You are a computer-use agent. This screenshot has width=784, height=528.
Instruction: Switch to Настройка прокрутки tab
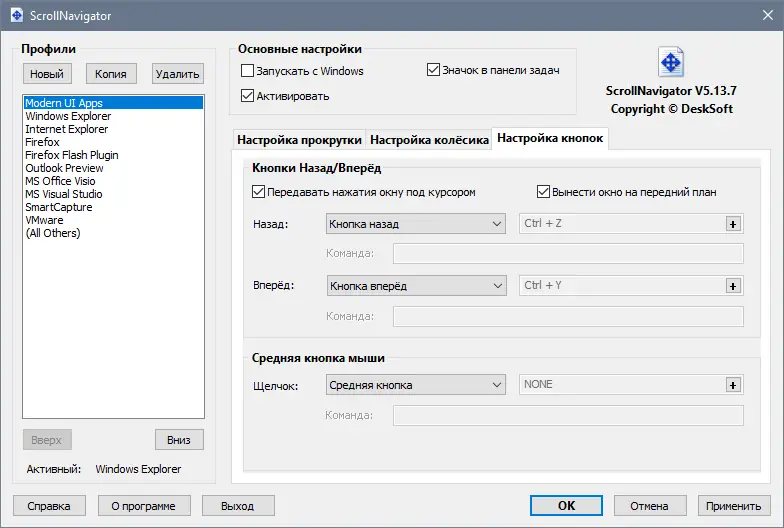[299, 140]
